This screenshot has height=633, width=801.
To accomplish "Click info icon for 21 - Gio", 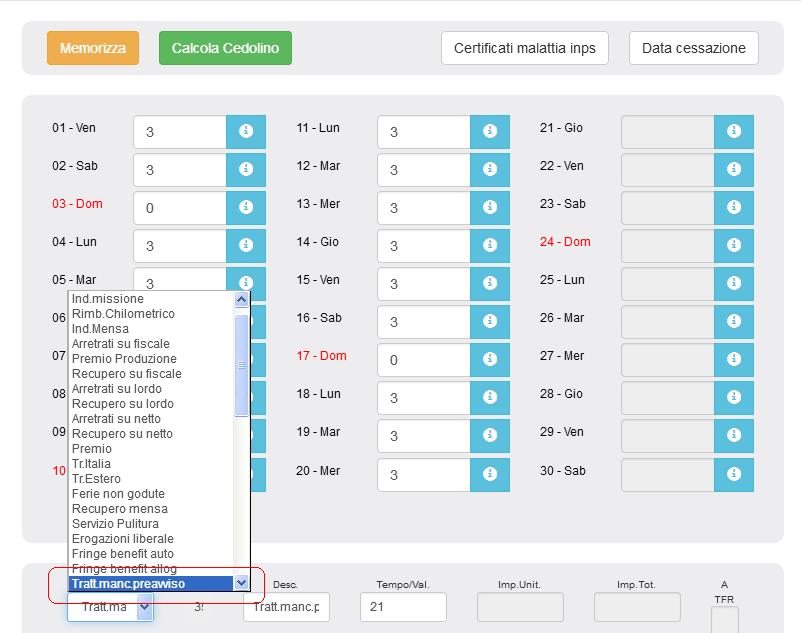I will click(733, 132).
